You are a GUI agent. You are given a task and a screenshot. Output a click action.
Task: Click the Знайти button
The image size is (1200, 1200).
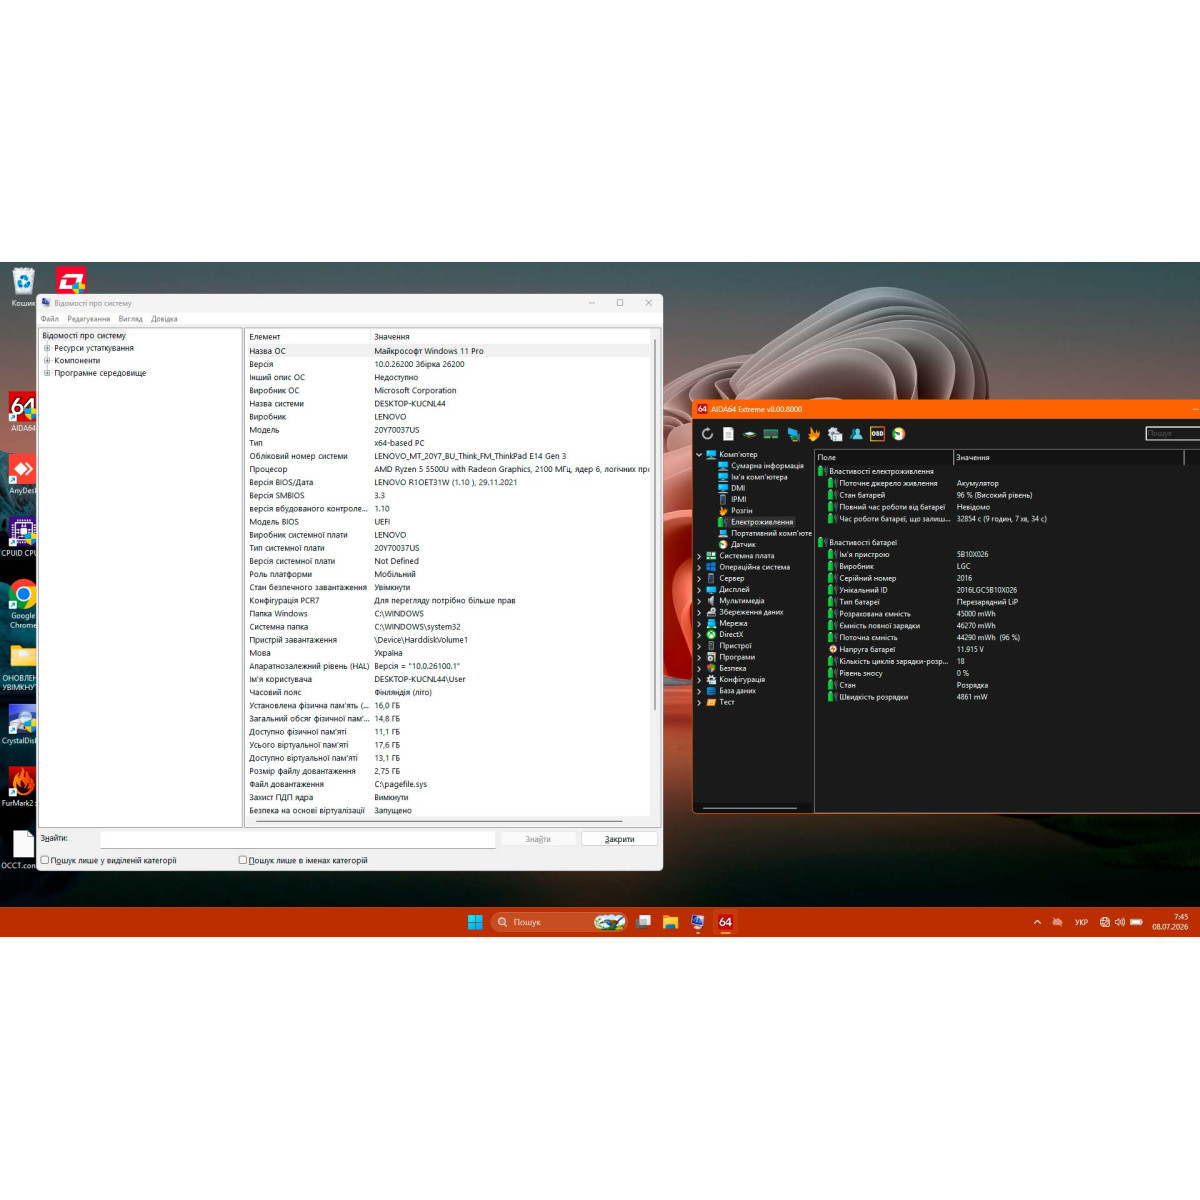pos(538,839)
